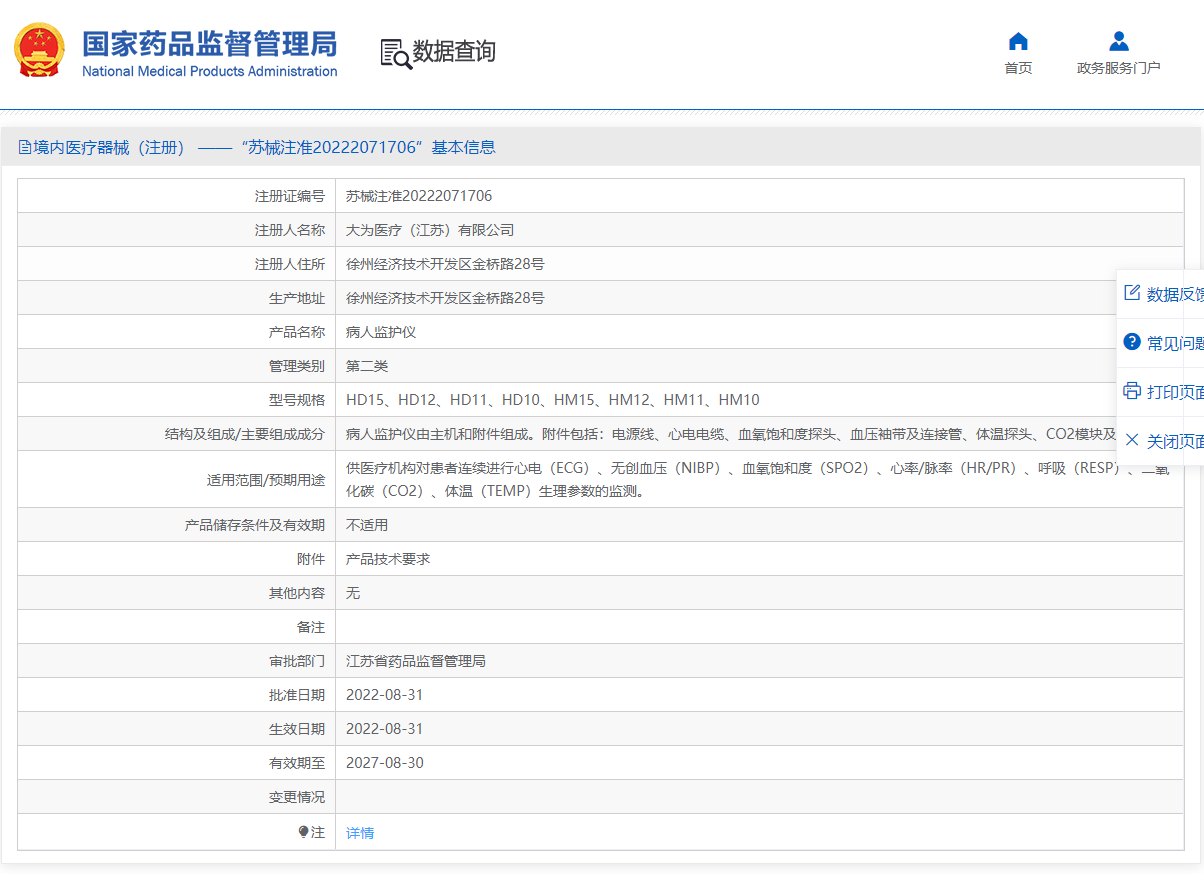Go to 首页 home icon
Image resolution: width=1204 pixels, height=874 pixels.
1018,41
